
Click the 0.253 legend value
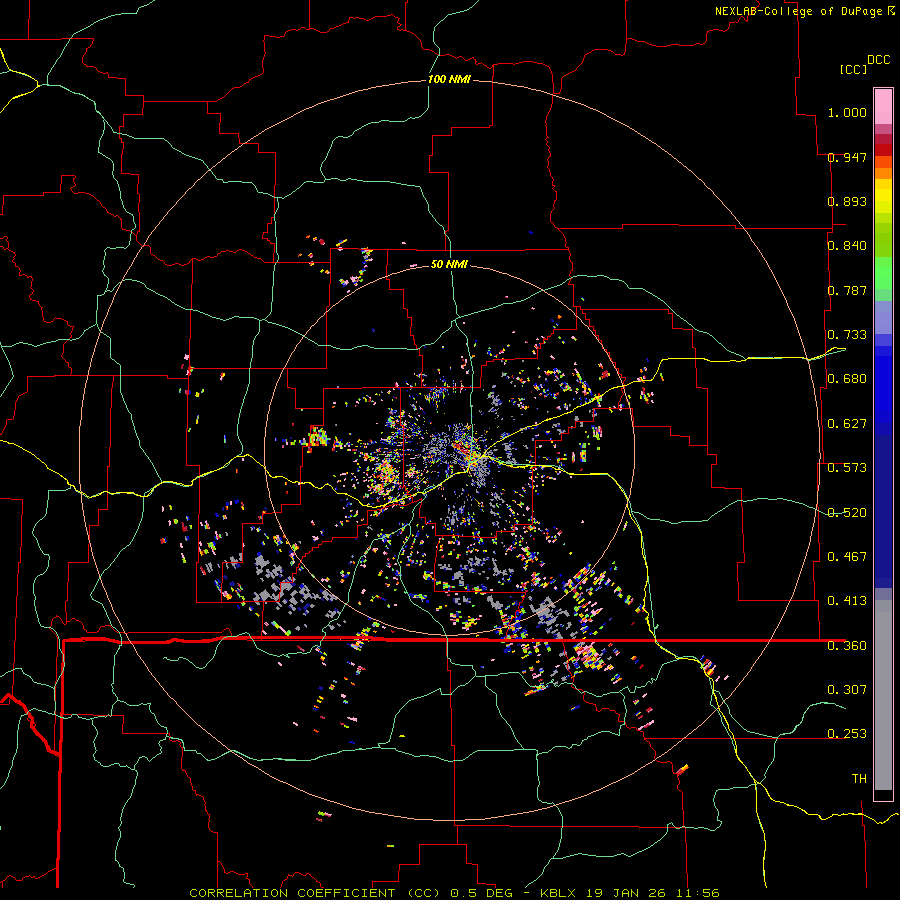(847, 734)
